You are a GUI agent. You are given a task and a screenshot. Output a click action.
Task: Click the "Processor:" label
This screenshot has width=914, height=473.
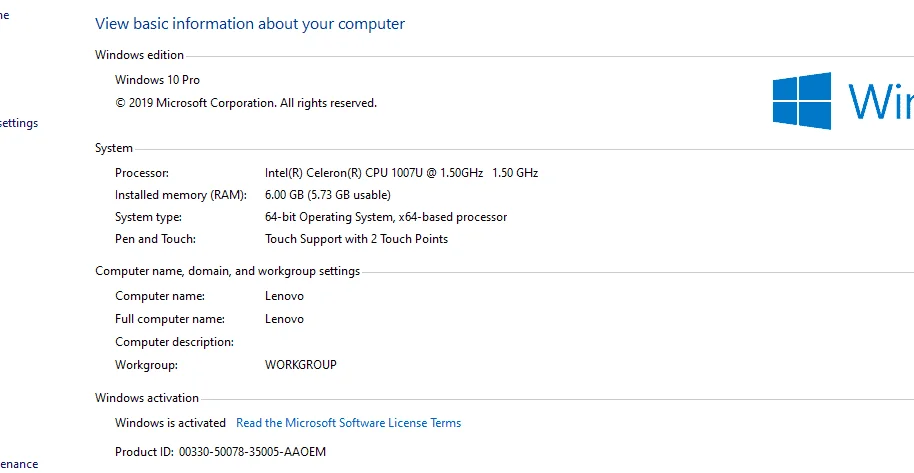tap(142, 173)
